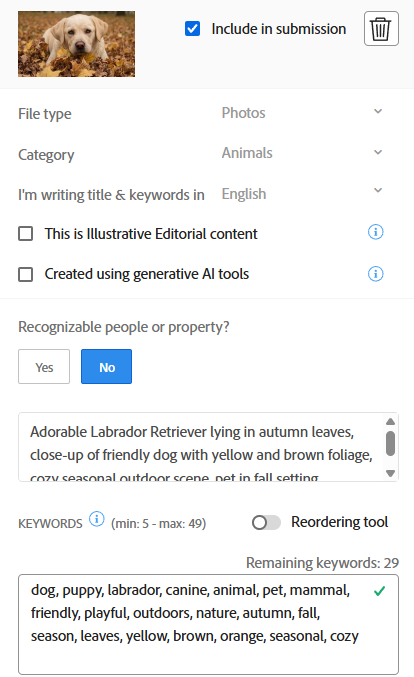The width and height of the screenshot is (414, 677).
Task: Choose No for recognizable people or property
Action: point(107,367)
